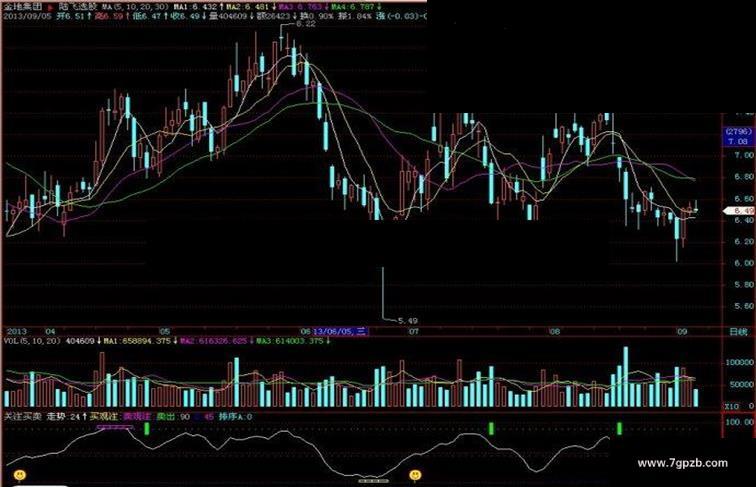Click the 6.00 price axis label
The image size is (756, 487).
coord(744,263)
